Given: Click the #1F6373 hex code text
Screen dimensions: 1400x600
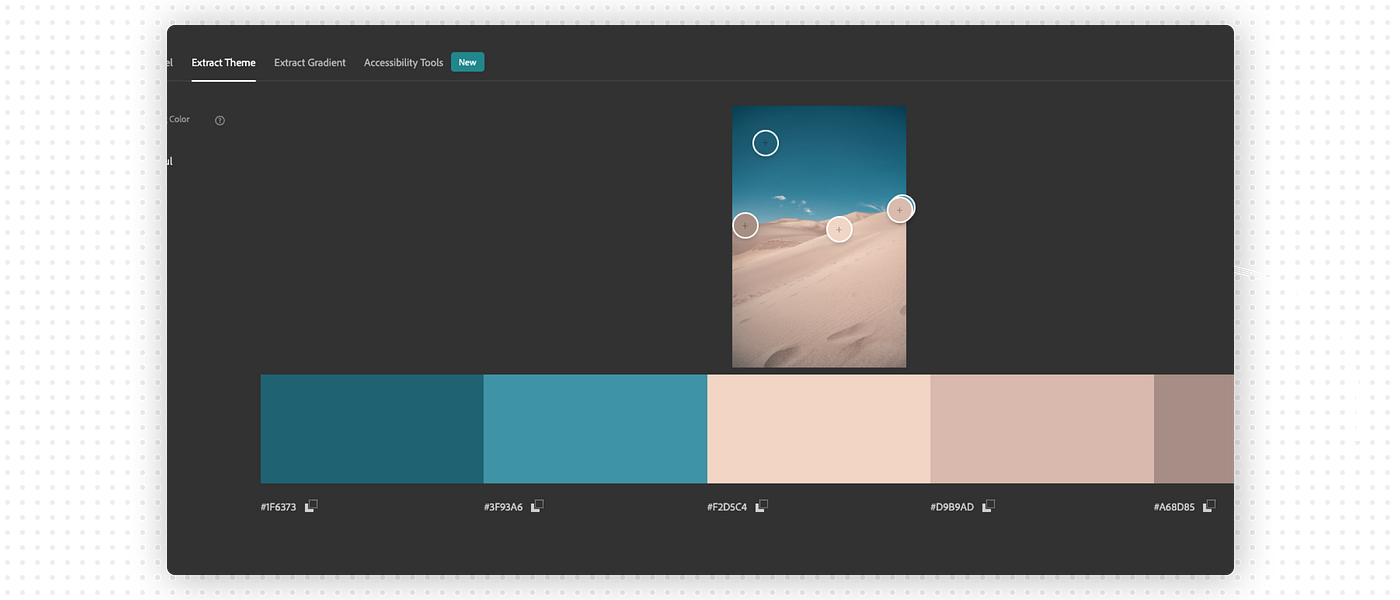Looking at the screenshot, I should point(278,507).
